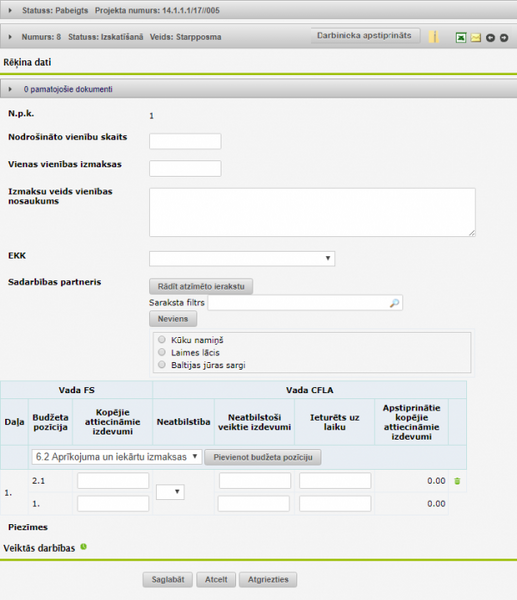Open the EKK dropdown
The width and height of the screenshot is (517, 600).
click(x=242, y=258)
